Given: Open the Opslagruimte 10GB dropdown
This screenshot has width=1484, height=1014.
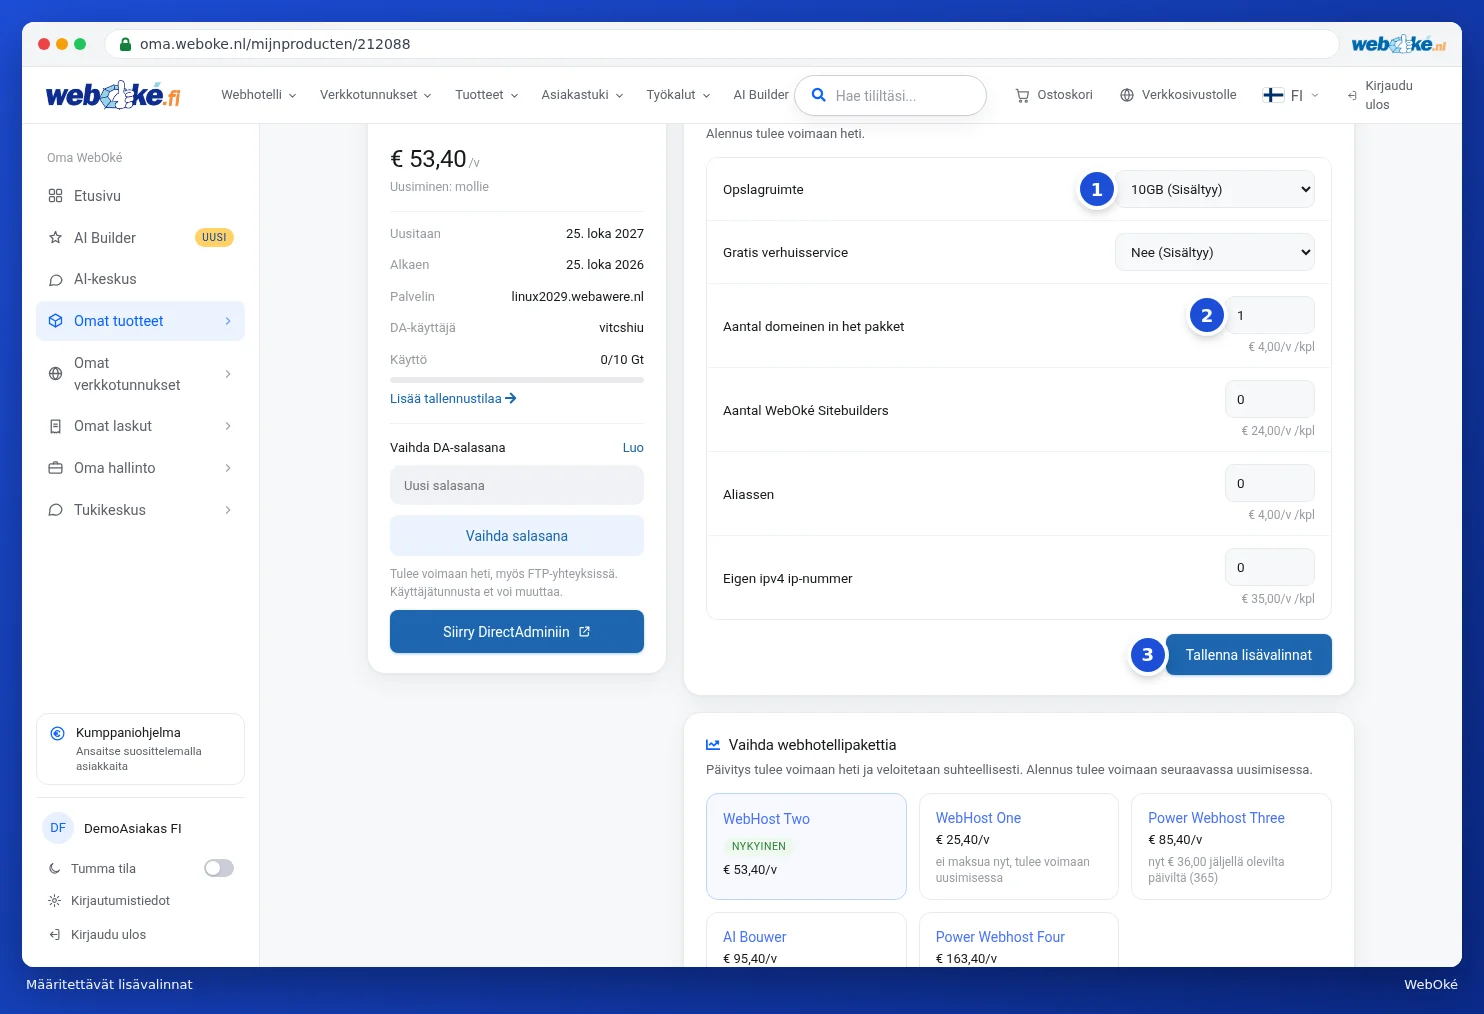Looking at the screenshot, I should [1215, 189].
